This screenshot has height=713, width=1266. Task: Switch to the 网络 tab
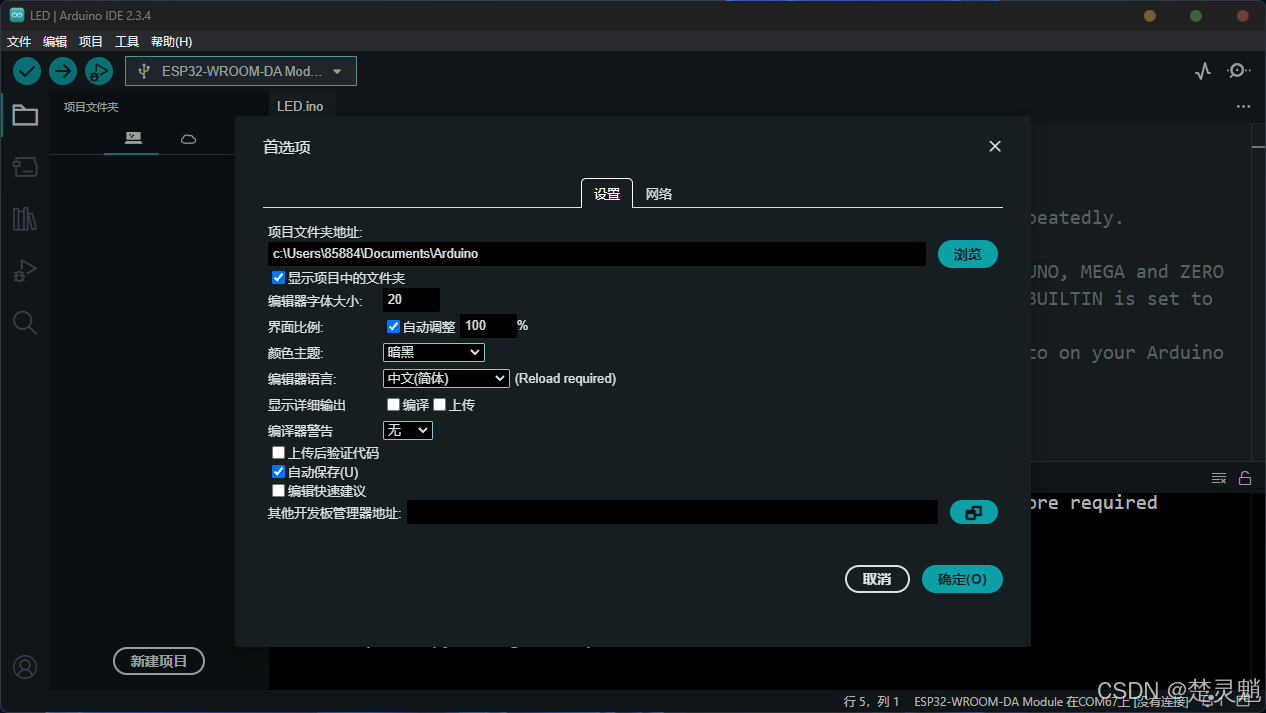click(659, 194)
